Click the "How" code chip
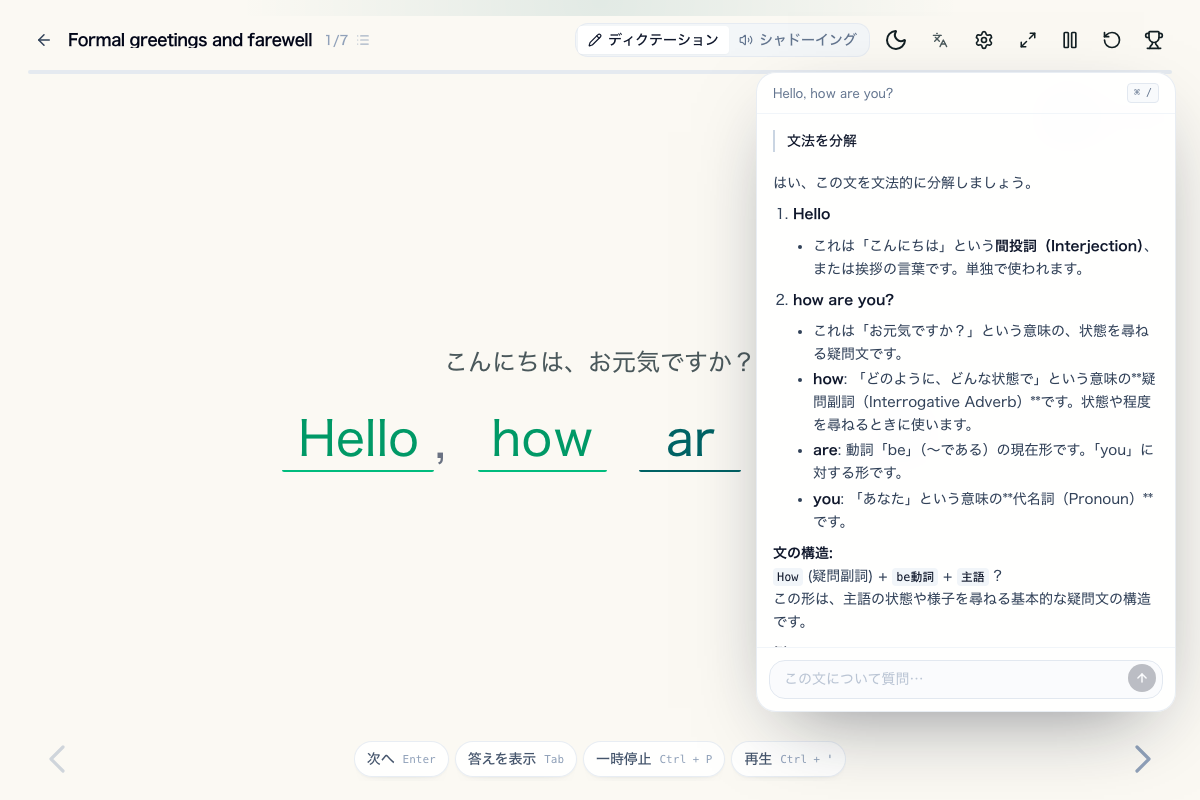 pos(788,577)
